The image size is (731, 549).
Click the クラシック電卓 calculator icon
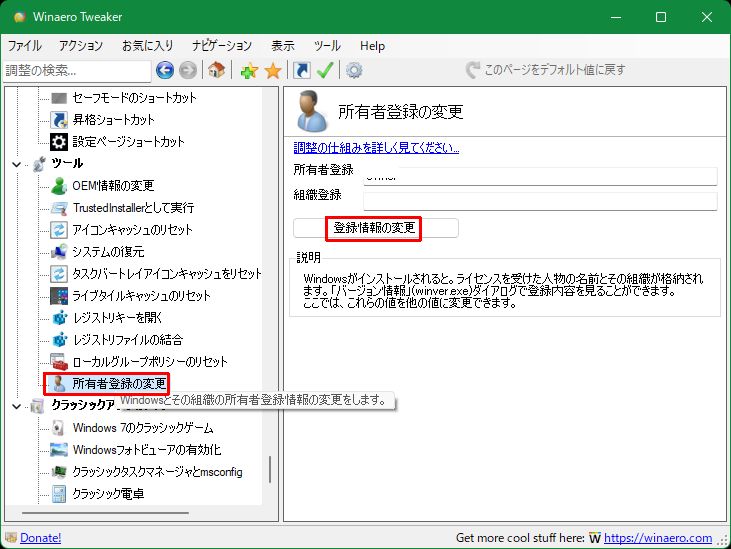click(x=59, y=494)
